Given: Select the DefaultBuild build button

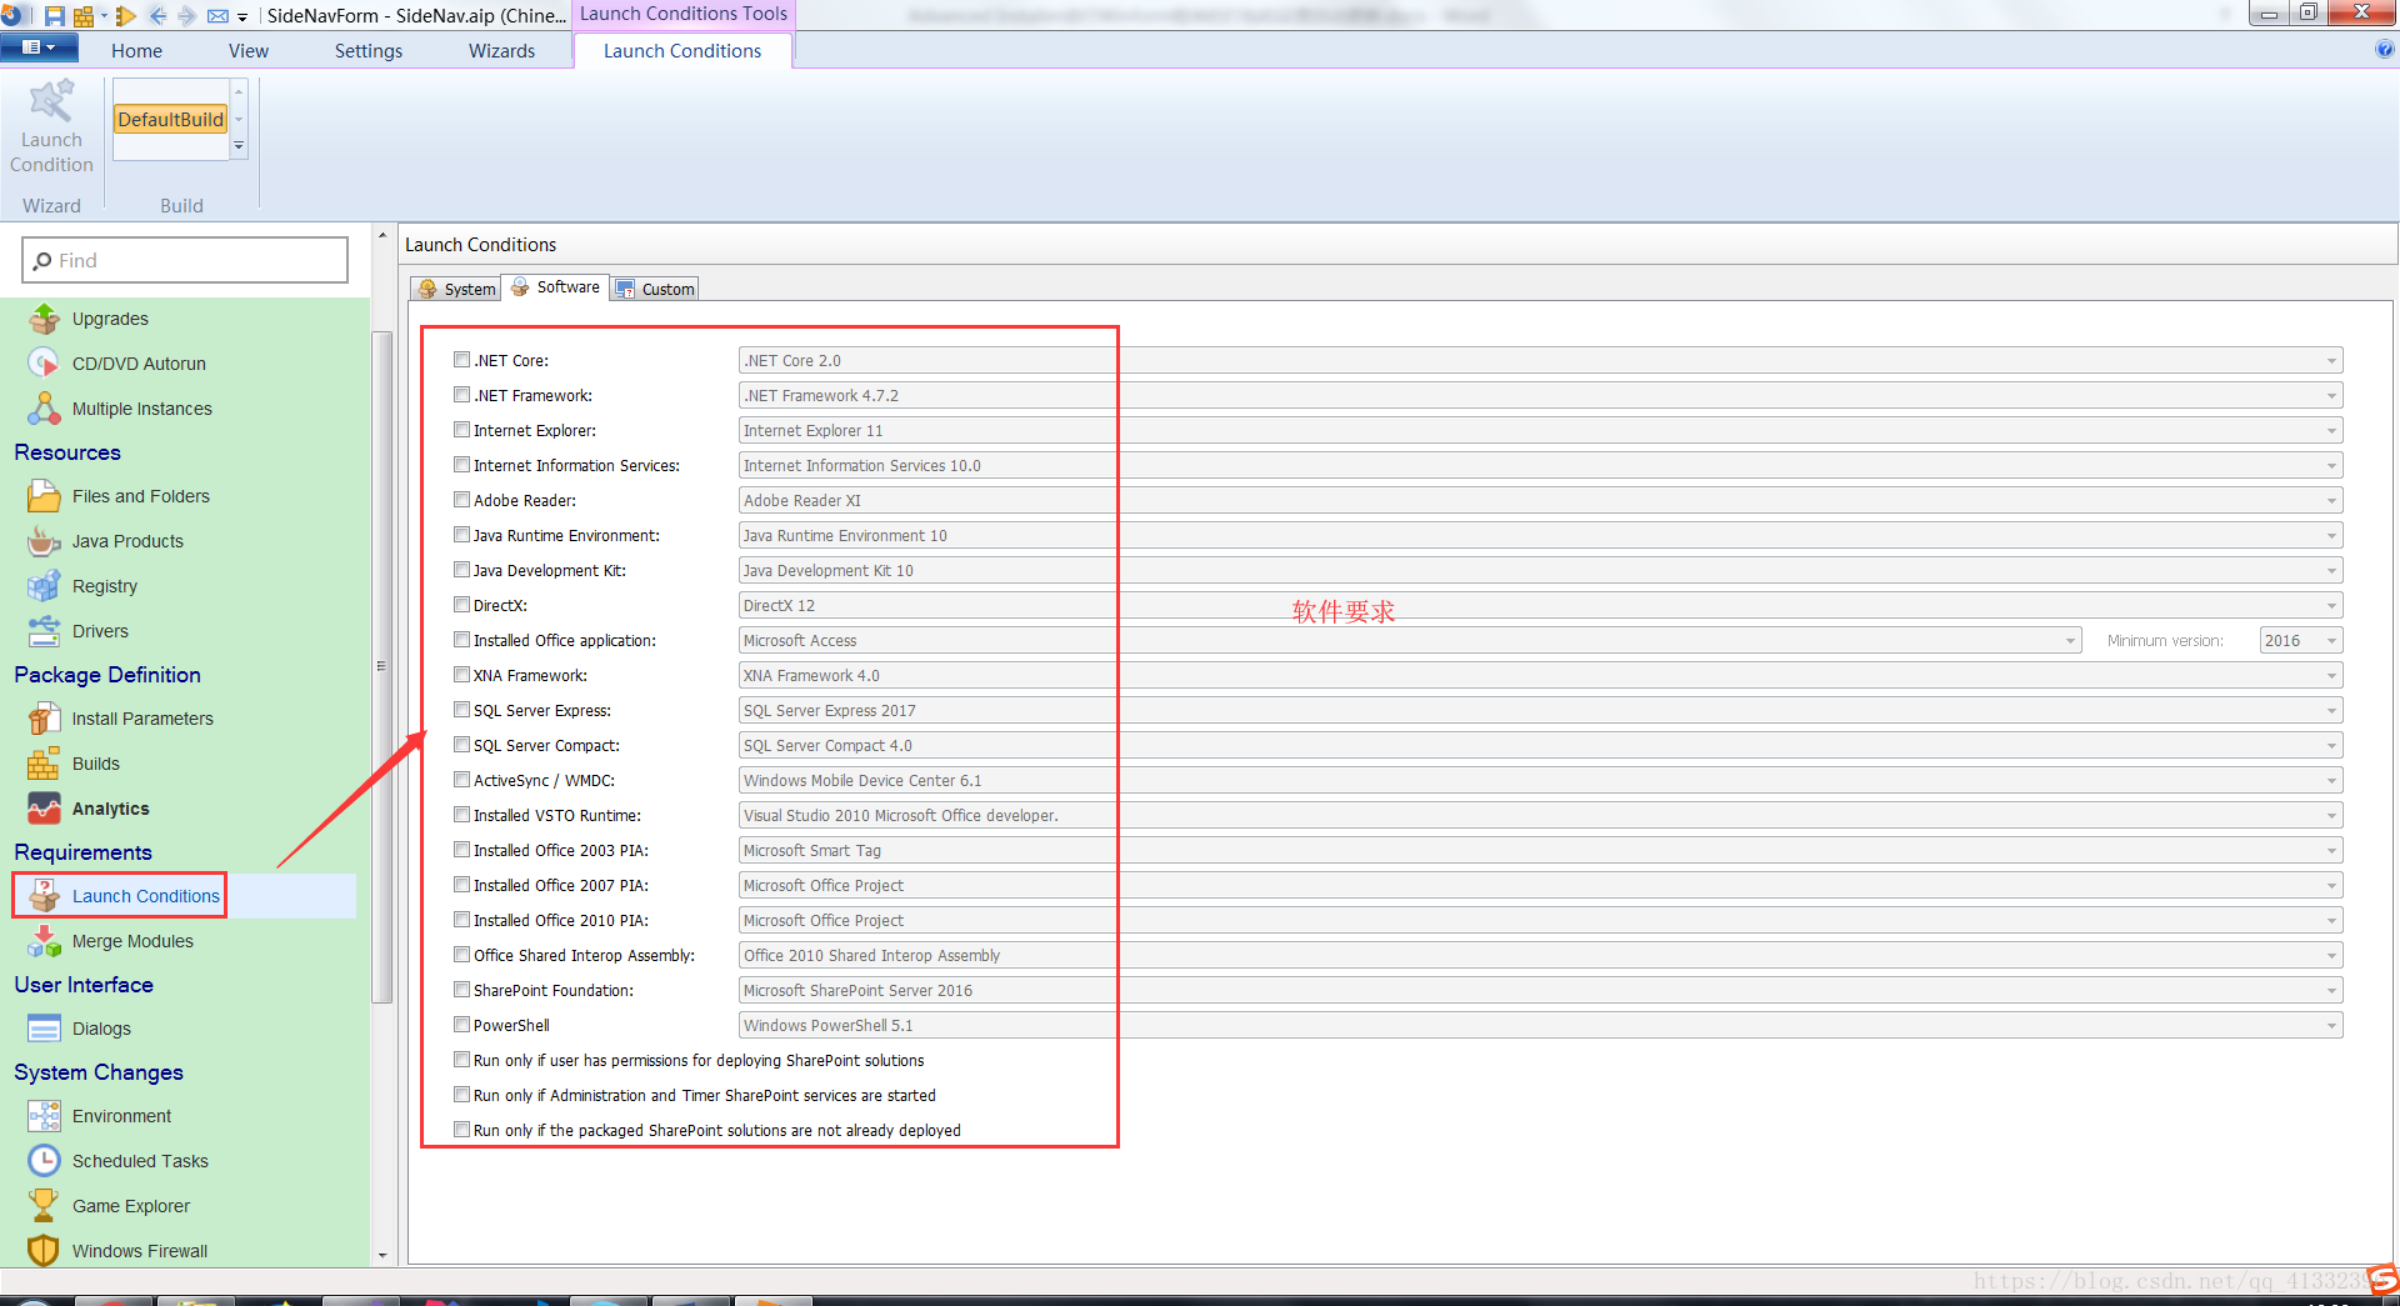Looking at the screenshot, I should coord(170,119).
